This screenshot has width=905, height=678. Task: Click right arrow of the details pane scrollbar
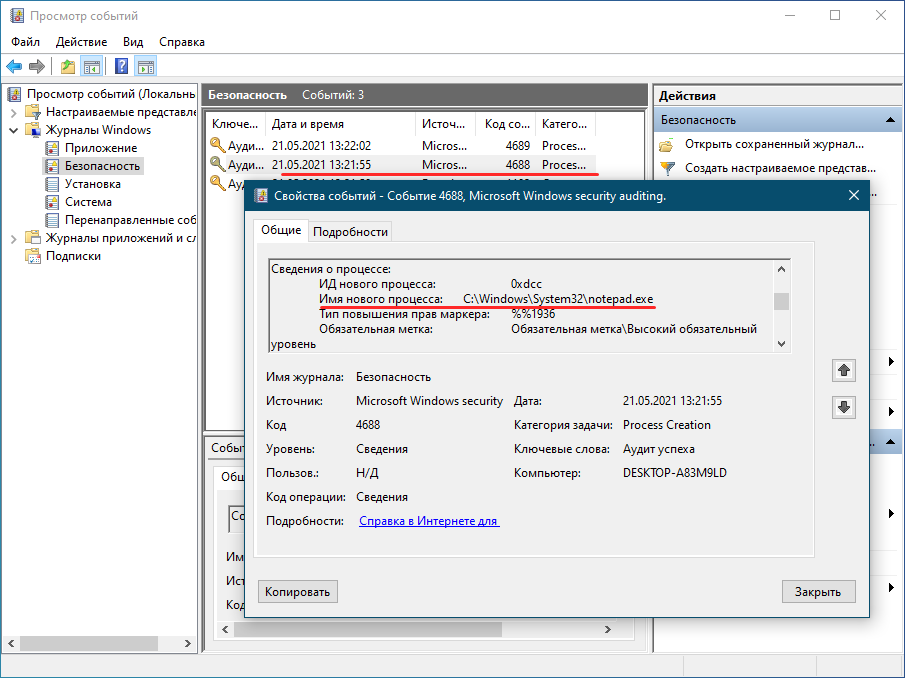tap(607, 630)
